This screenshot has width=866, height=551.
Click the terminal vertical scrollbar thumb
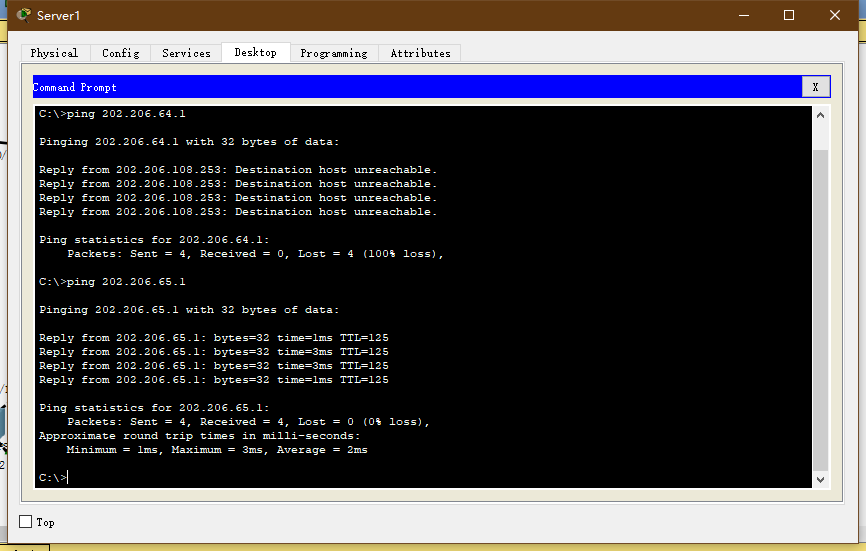(x=820, y=310)
